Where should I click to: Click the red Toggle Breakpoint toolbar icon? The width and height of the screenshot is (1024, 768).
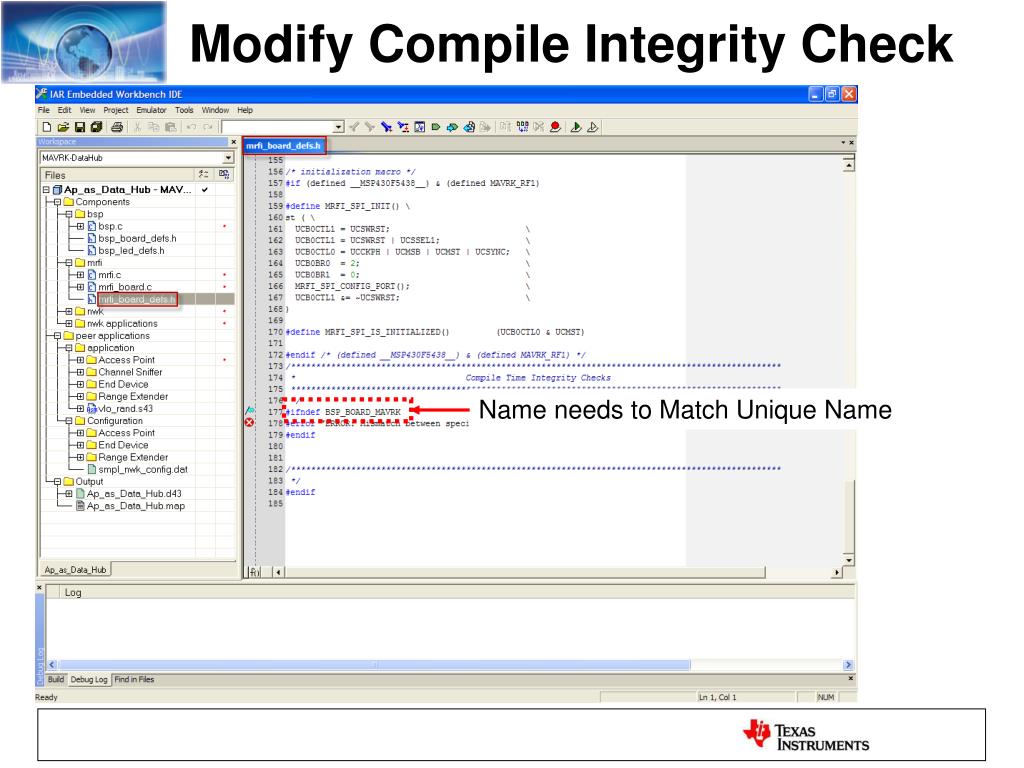click(x=555, y=127)
